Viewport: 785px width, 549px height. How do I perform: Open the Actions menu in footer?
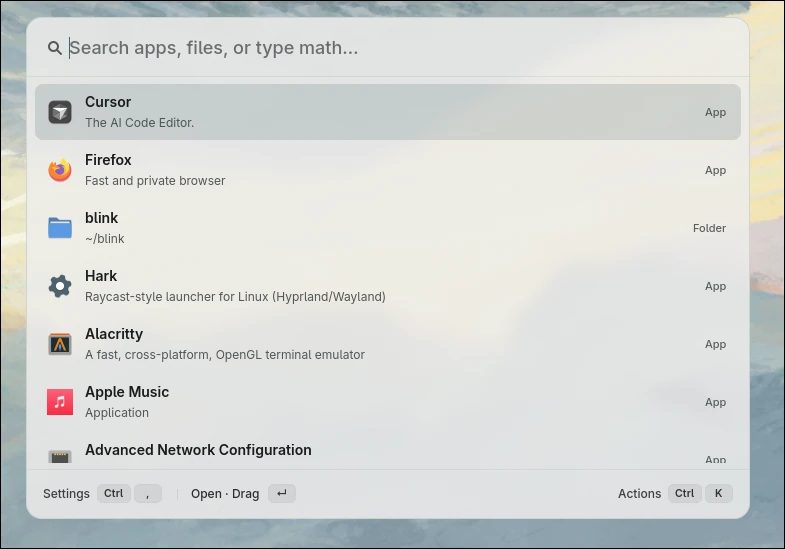coord(639,494)
